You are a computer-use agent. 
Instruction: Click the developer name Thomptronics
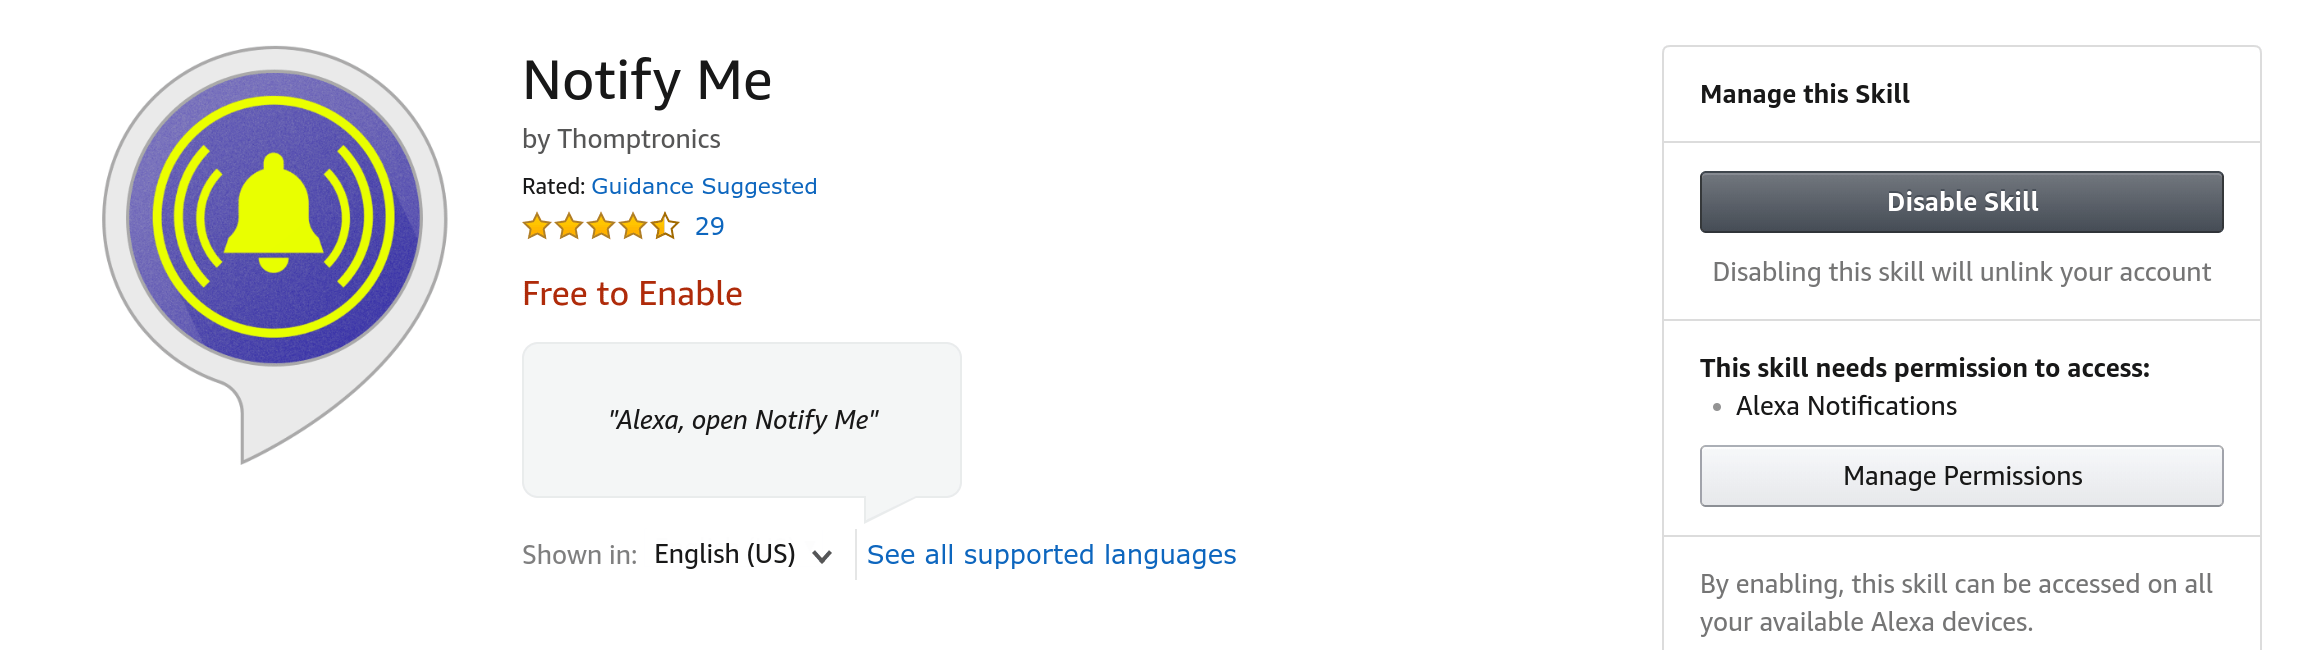[x=639, y=139]
